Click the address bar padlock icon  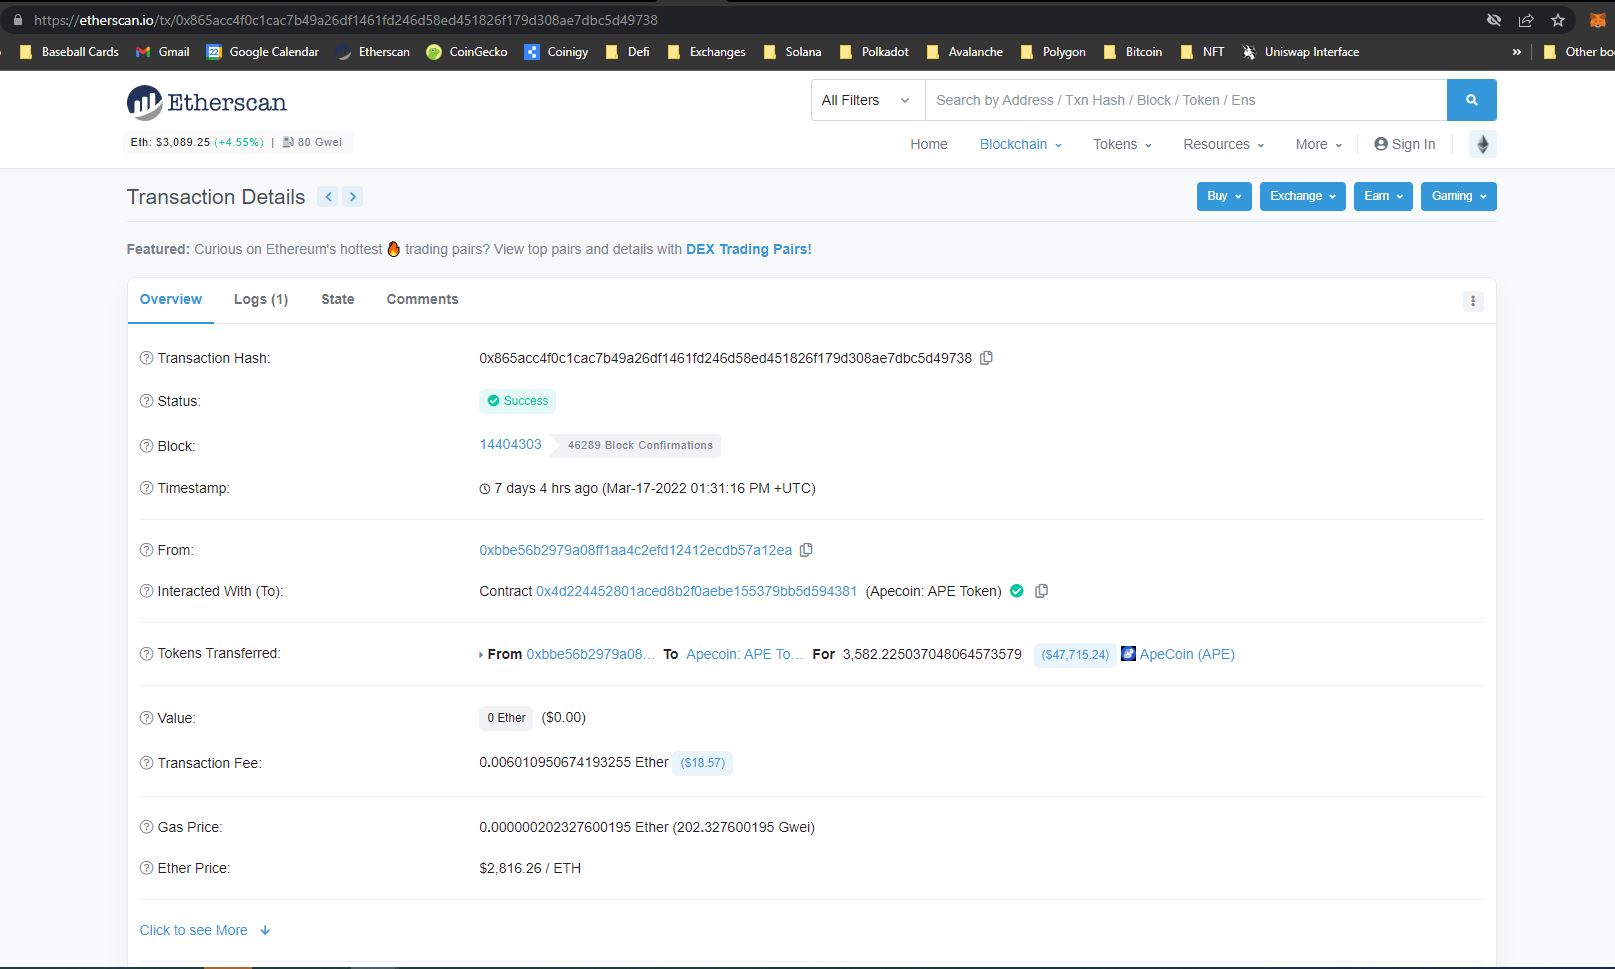pyautogui.click(x=17, y=20)
